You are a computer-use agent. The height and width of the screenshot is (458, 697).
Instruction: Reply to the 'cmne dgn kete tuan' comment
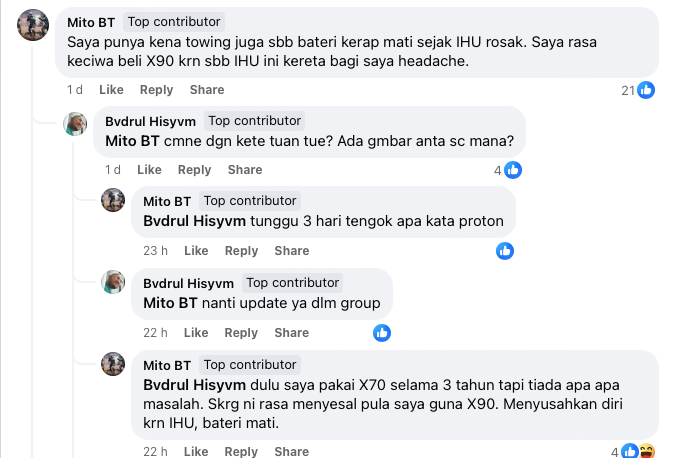tap(194, 170)
